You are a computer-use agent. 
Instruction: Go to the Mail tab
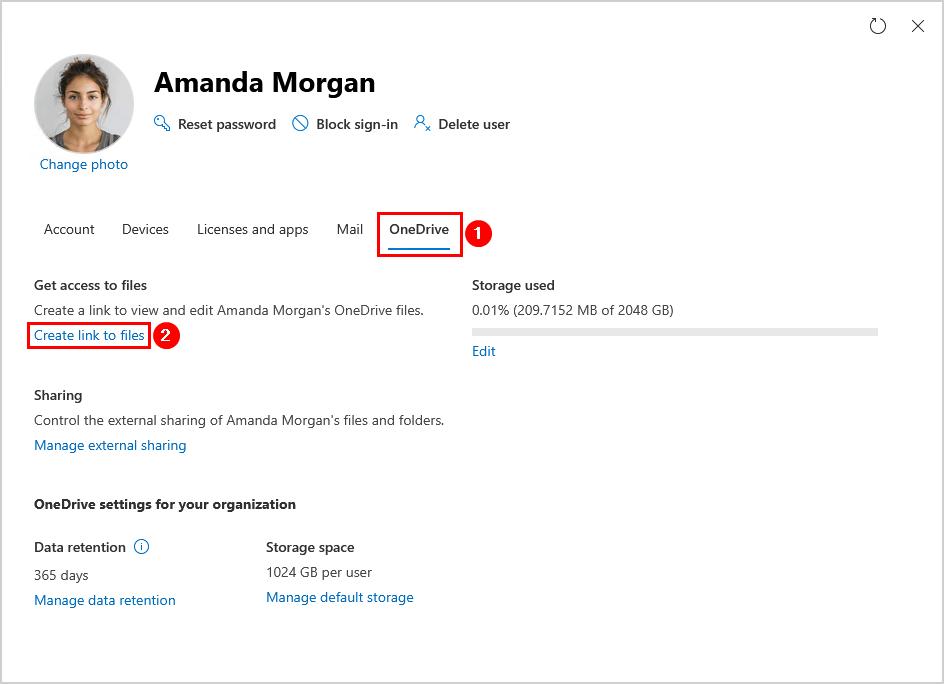[x=350, y=230]
